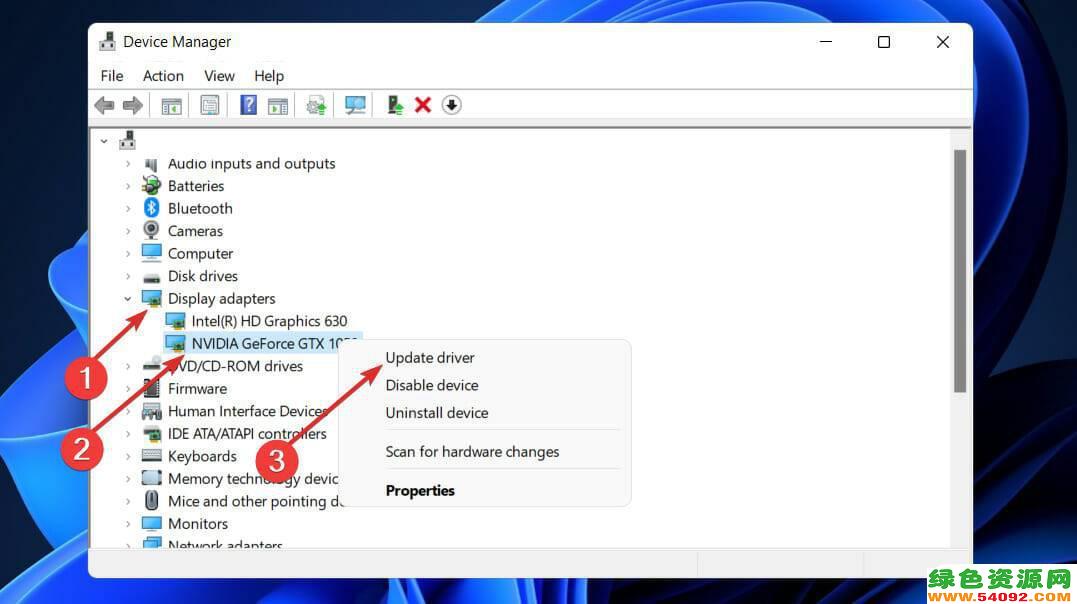Screen dimensions: 1077x604
Task: Toggle the console tree pane icon
Action: (171, 106)
